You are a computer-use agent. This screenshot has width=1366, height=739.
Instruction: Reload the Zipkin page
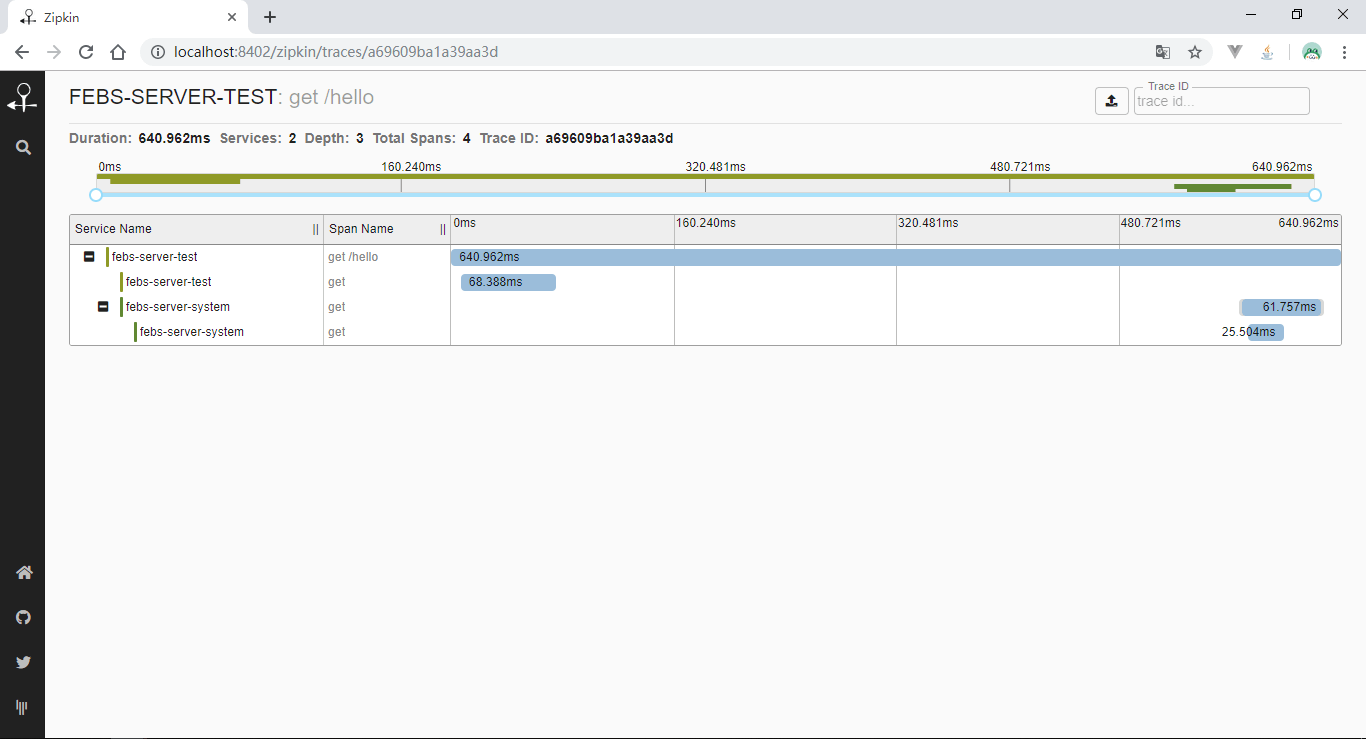tap(86, 52)
